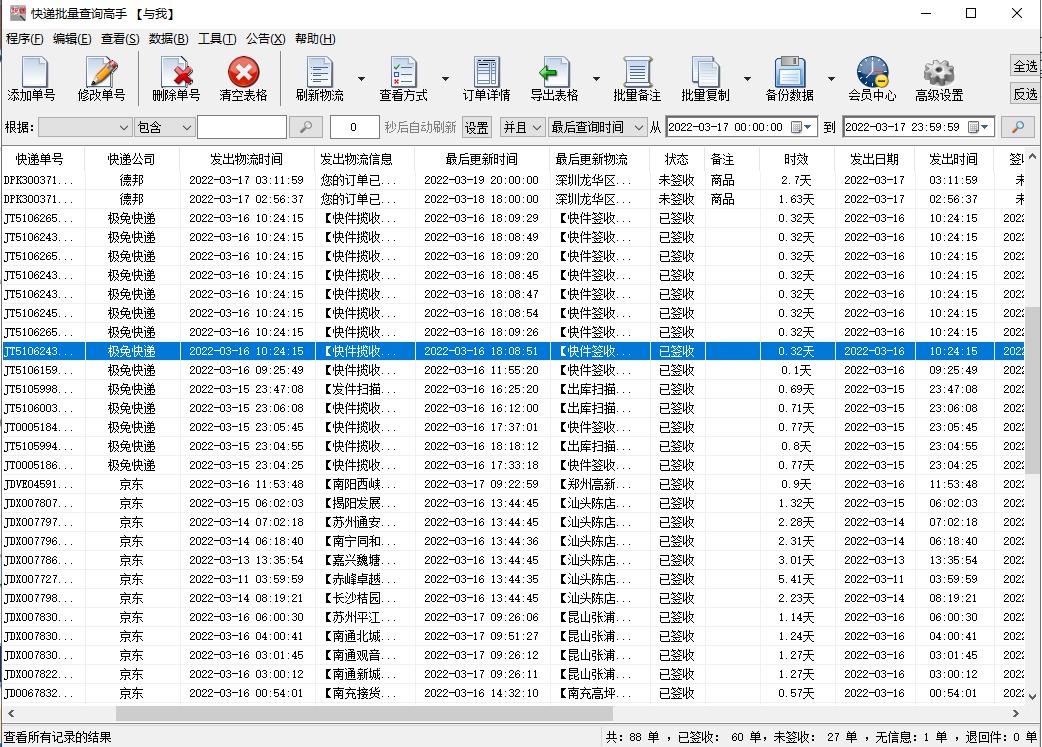The width and height of the screenshot is (1042, 747).
Task: Refresh logistics with the 刷新物流 icon
Action: [321, 78]
